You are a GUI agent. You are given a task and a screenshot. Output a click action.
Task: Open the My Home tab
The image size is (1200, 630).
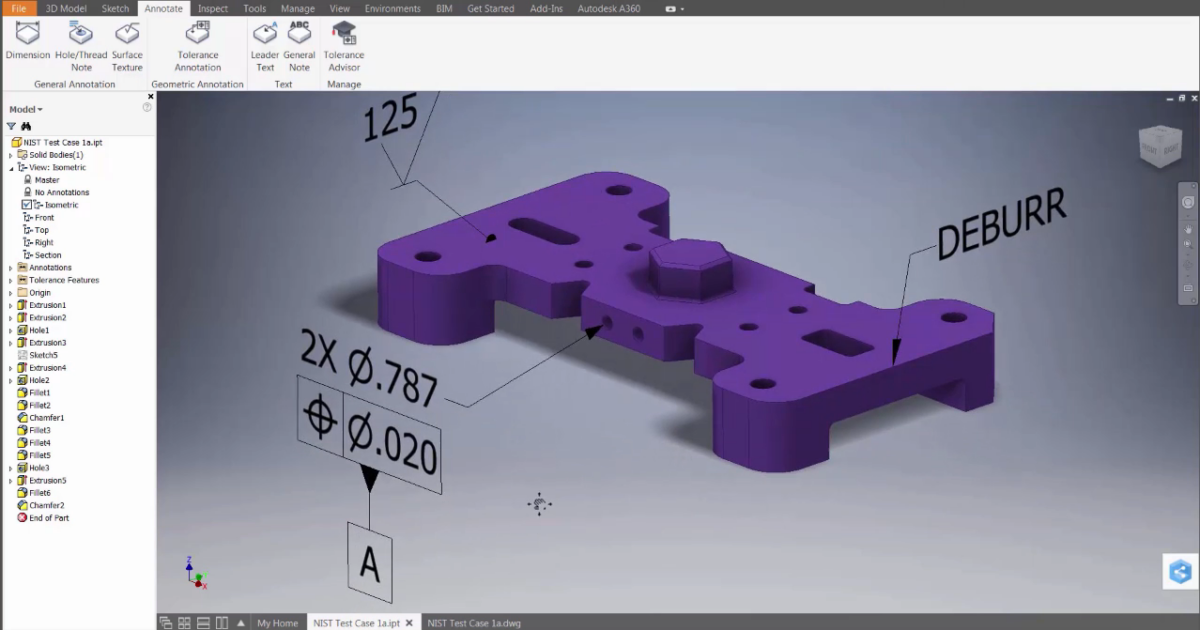pos(277,622)
